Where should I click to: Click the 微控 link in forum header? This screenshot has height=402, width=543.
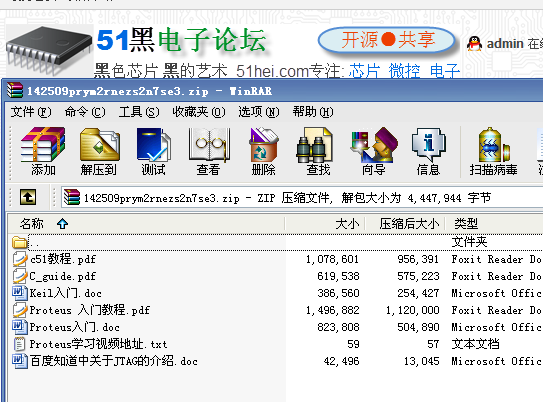click(404, 71)
